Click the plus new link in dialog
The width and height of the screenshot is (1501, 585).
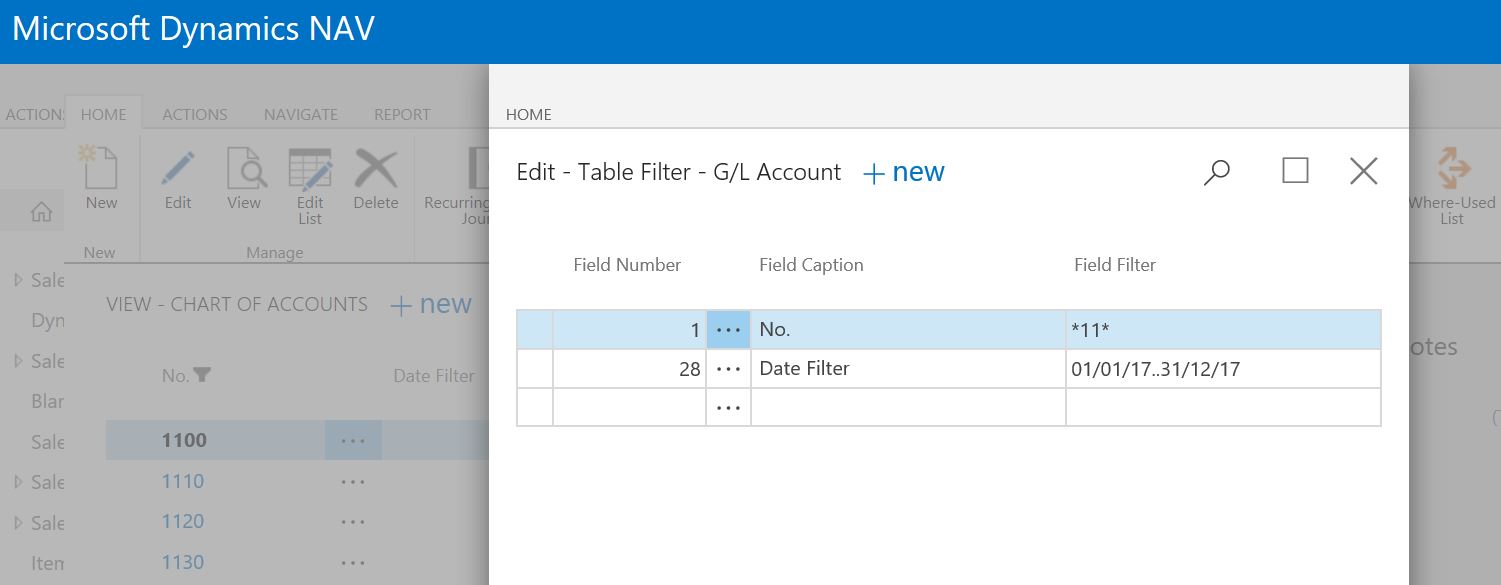[903, 172]
